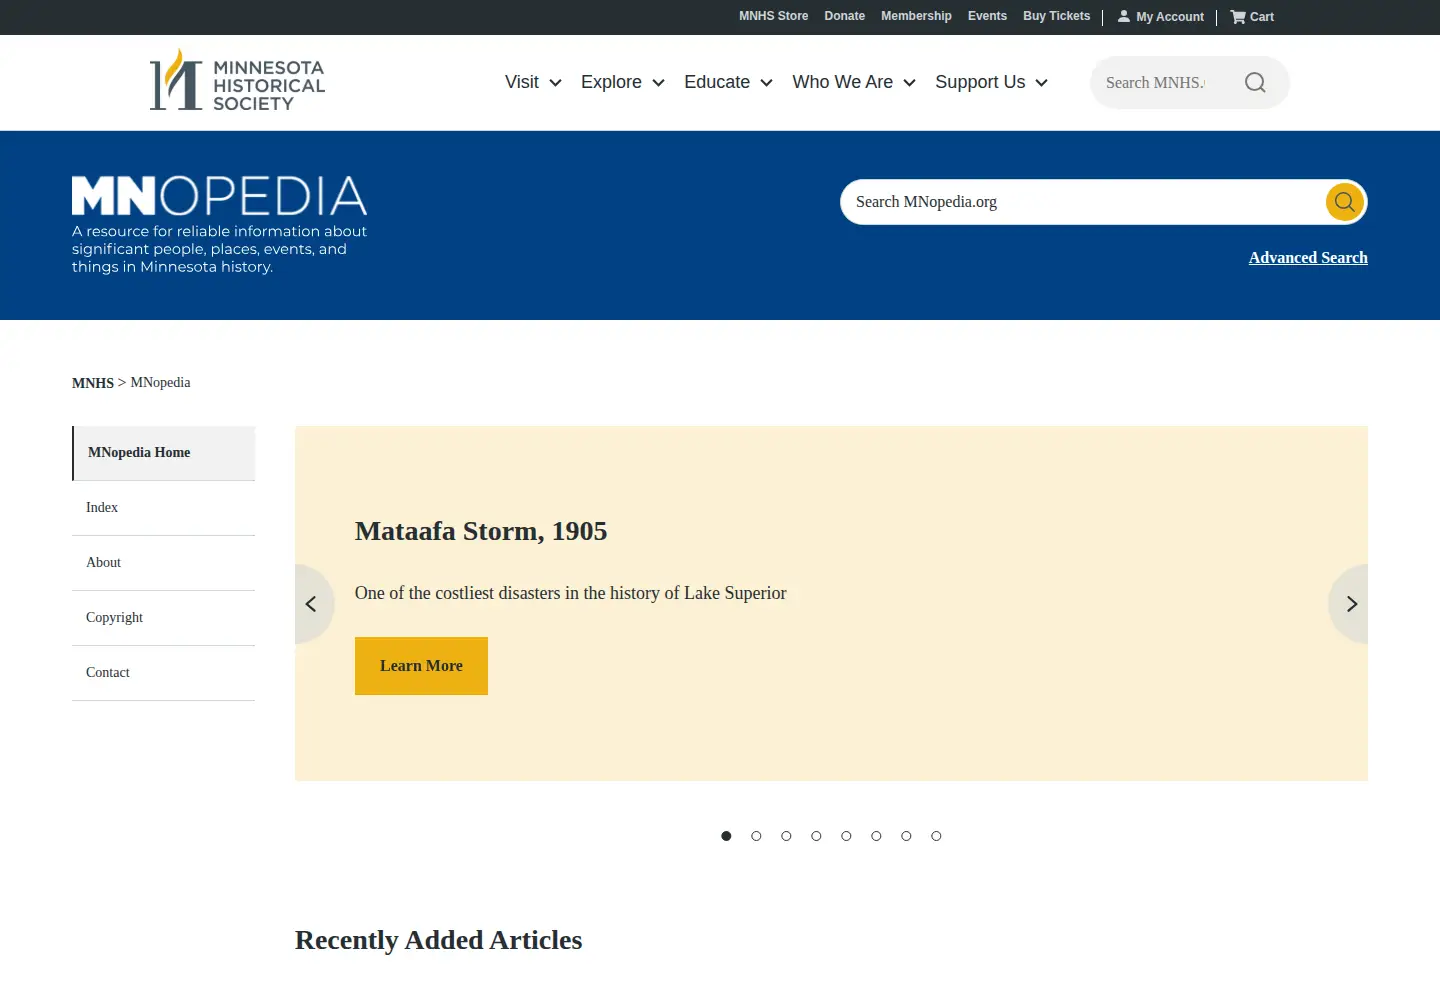The image size is (1440, 1000).
Task: Select the eighth carousel dot
Action: (936, 836)
